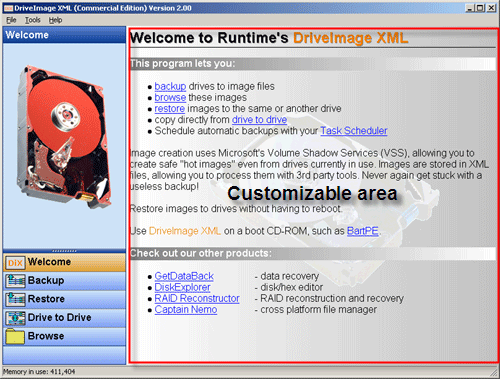The width and height of the screenshot is (500, 379).
Task: Visit the DiskExplorer product link
Action: [x=182, y=287]
